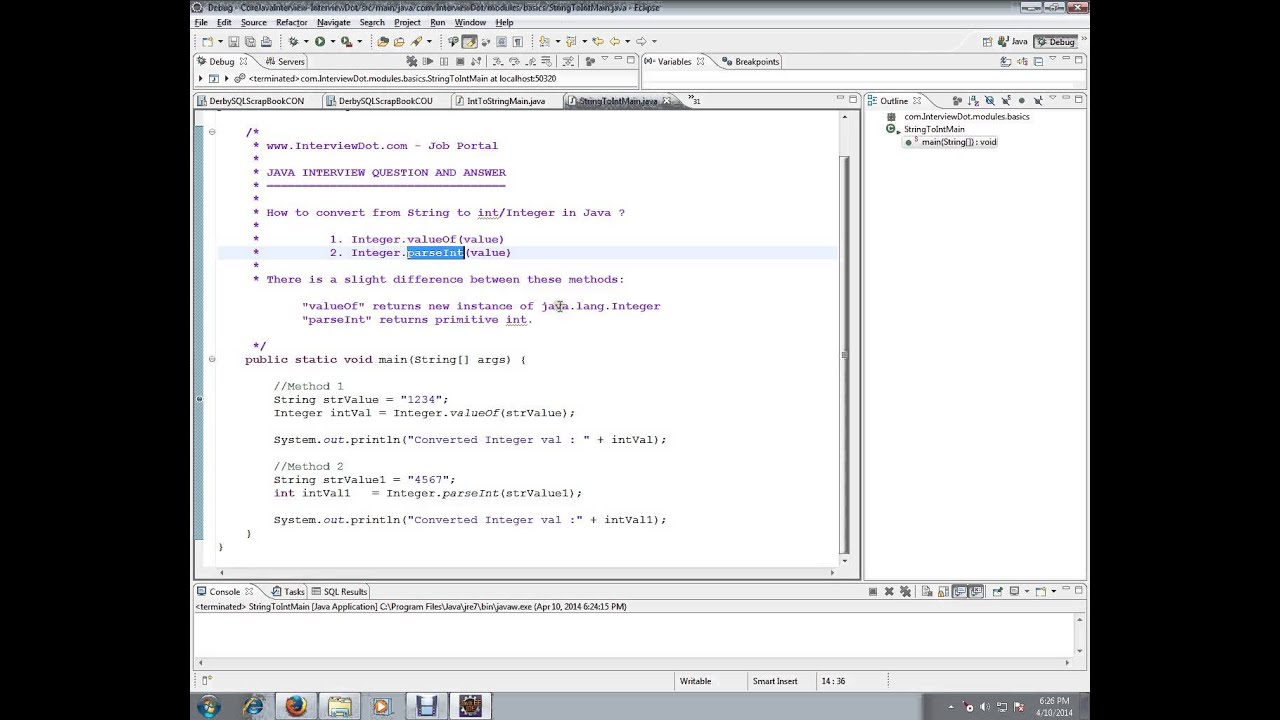Launch the Debug bug icon

click(x=293, y=41)
